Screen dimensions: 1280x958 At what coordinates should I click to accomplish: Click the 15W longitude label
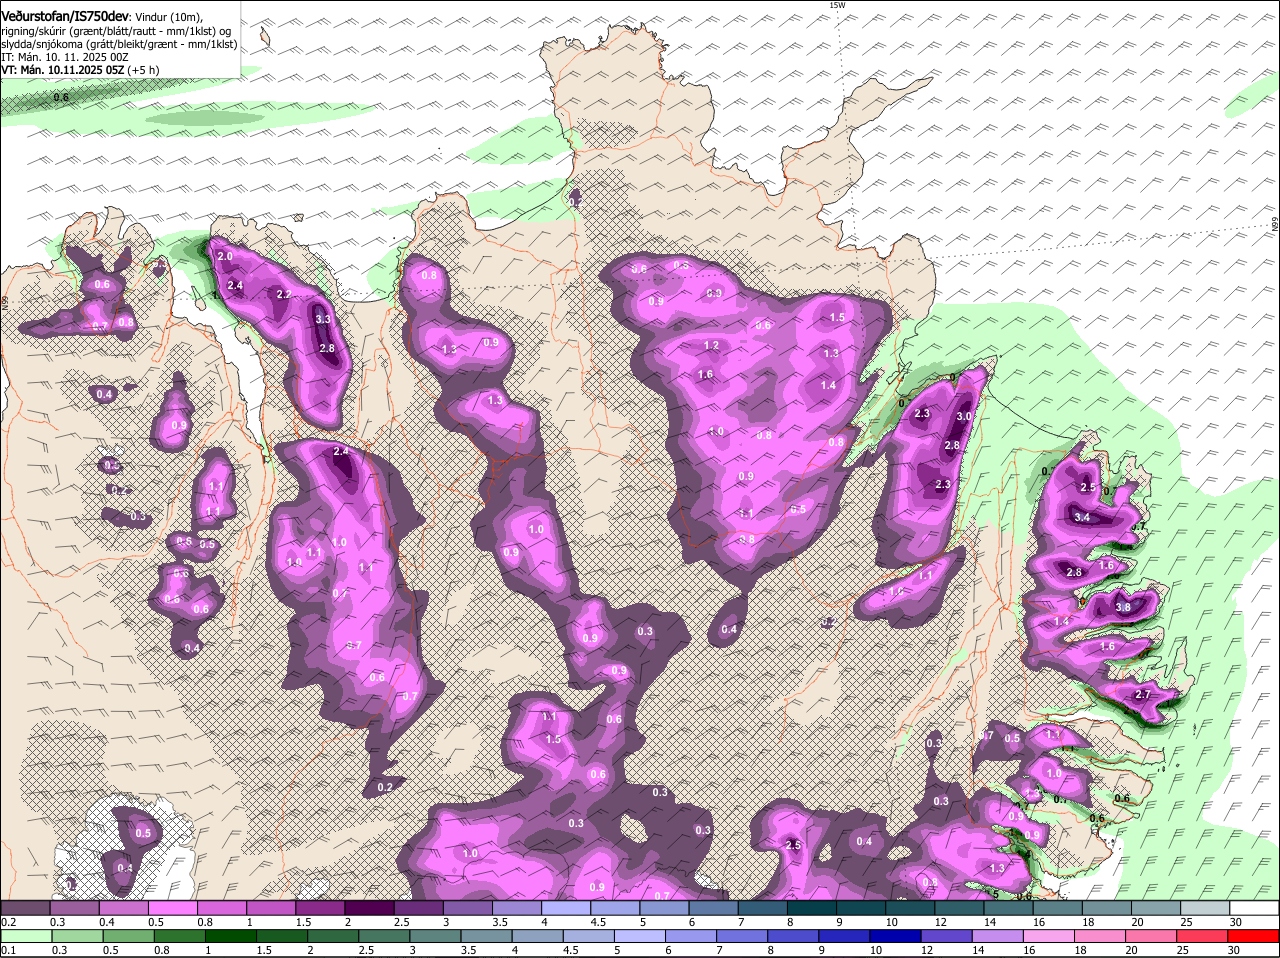[x=837, y=5]
